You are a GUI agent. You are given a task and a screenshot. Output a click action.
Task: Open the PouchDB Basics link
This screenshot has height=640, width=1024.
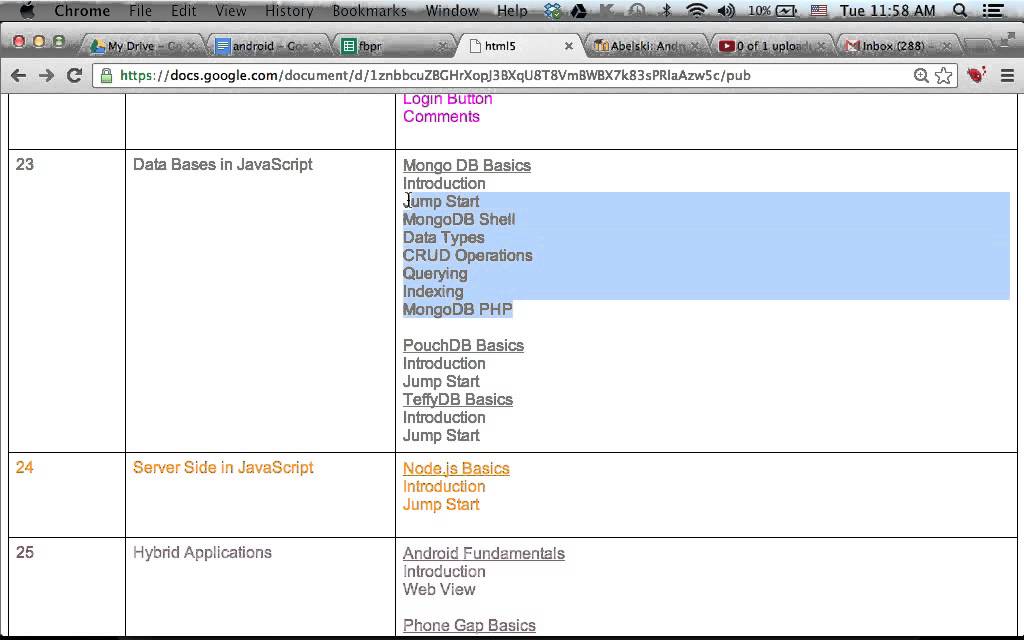tap(463, 345)
